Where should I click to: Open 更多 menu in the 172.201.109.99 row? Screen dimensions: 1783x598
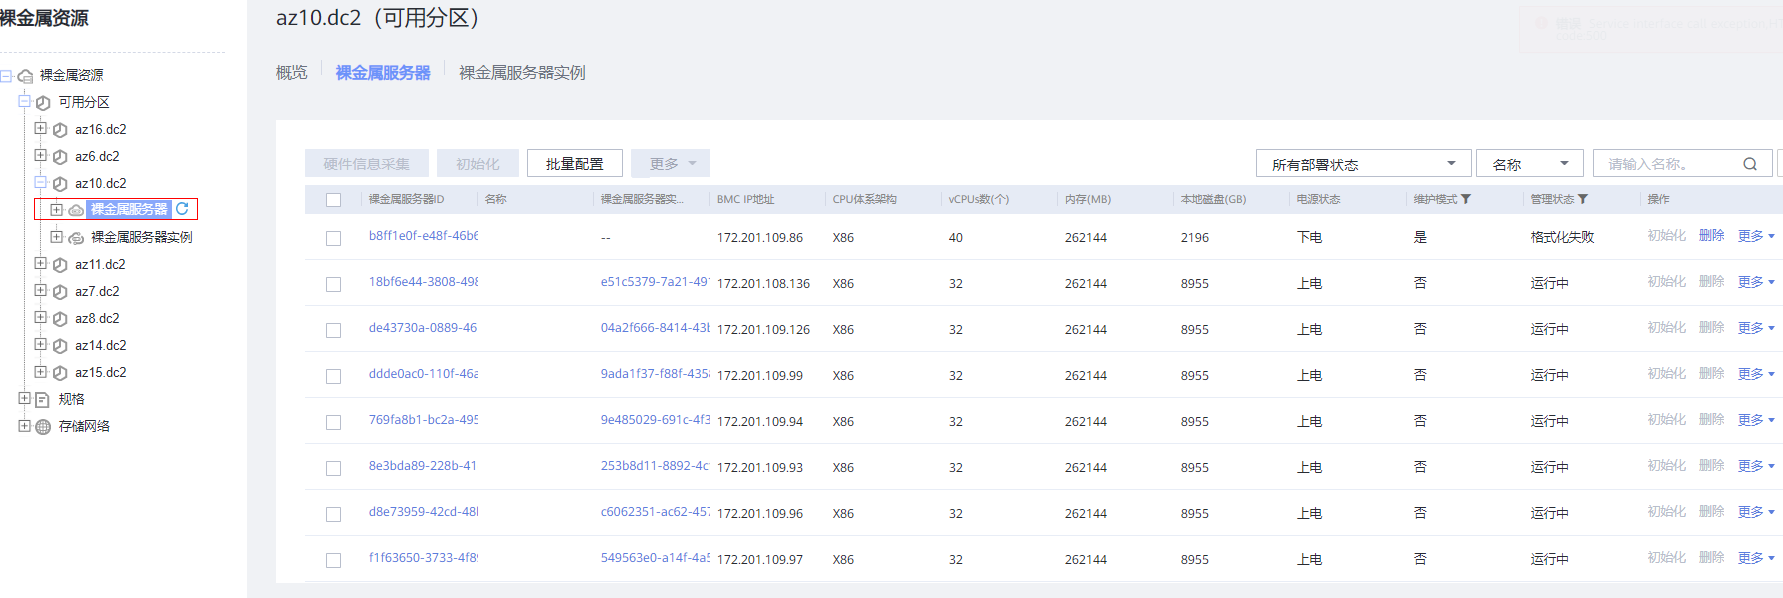coord(1755,374)
